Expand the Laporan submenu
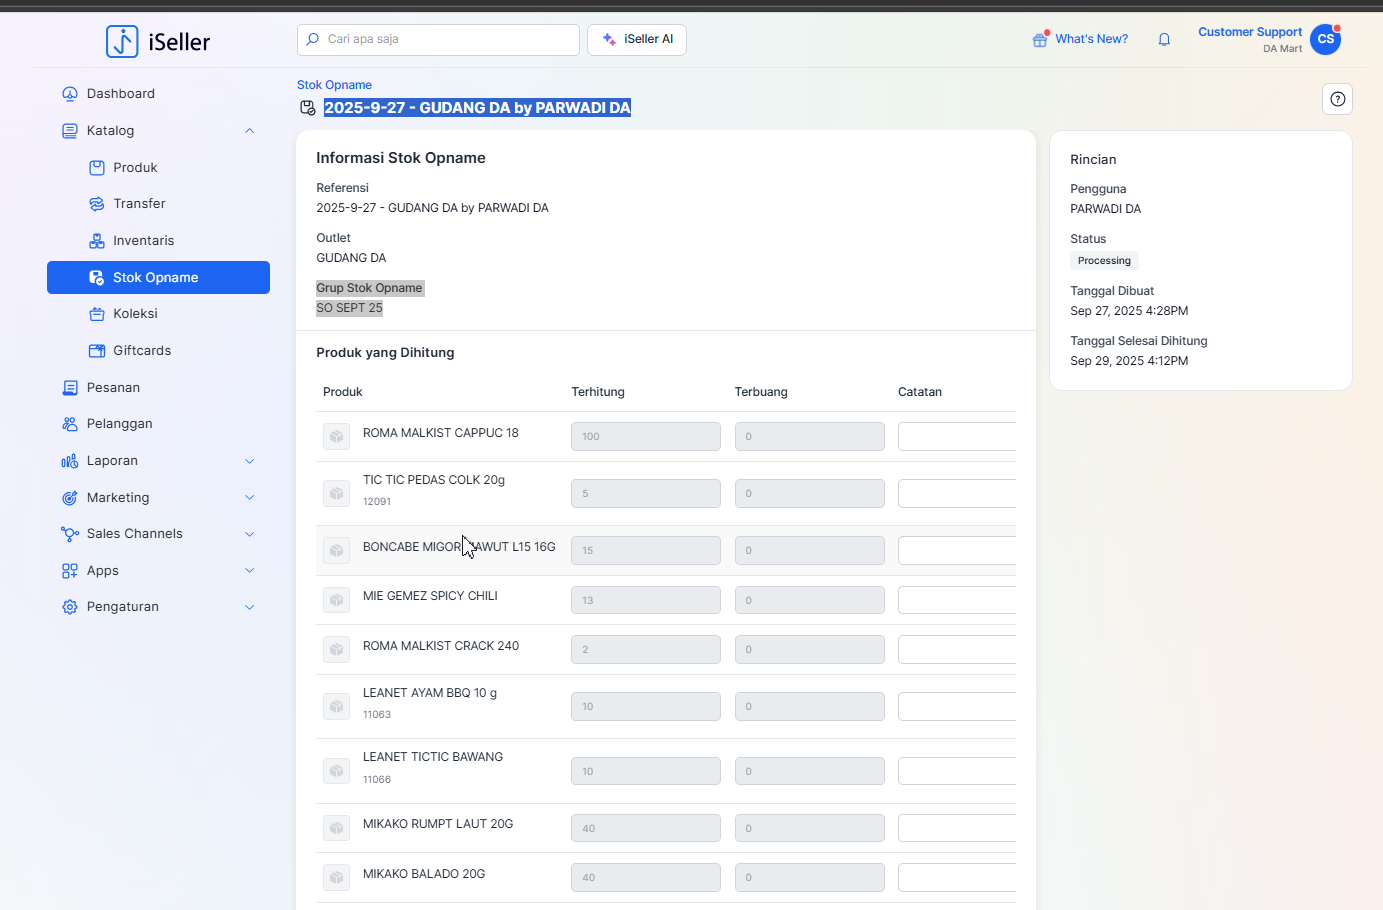Image resolution: width=1383 pixels, height=910 pixels. click(x=250, y=461)
